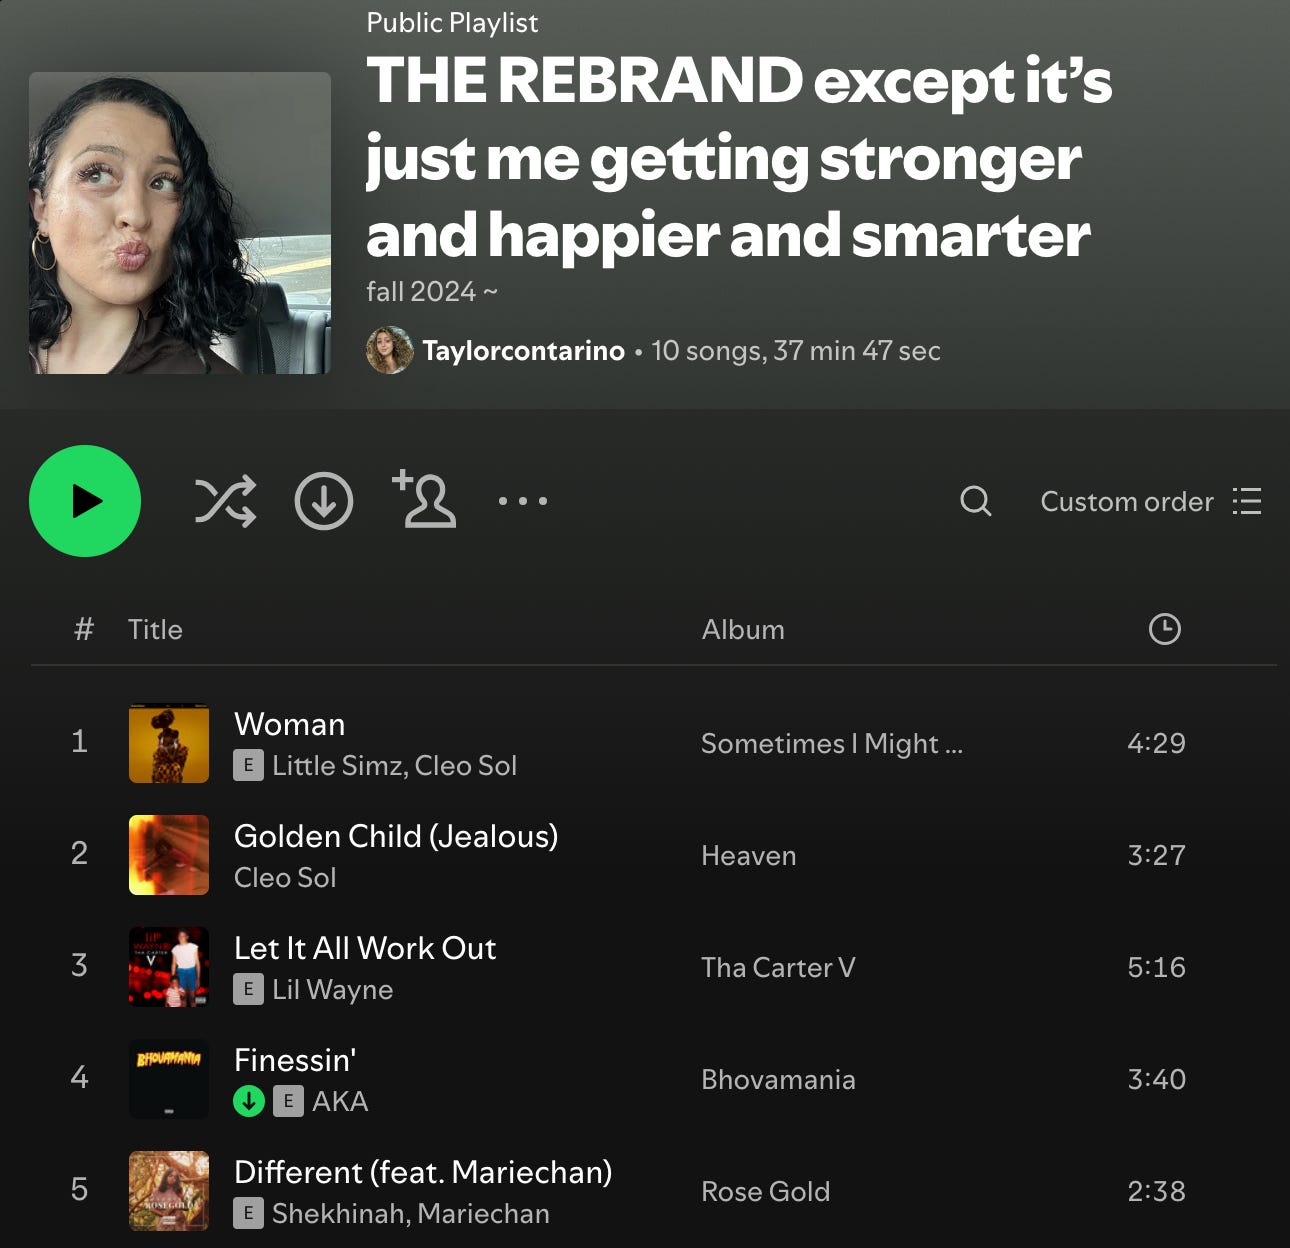Change view with the list layout icon
This screenshot has width=1290, height=1248.
tap(1247, 501)
